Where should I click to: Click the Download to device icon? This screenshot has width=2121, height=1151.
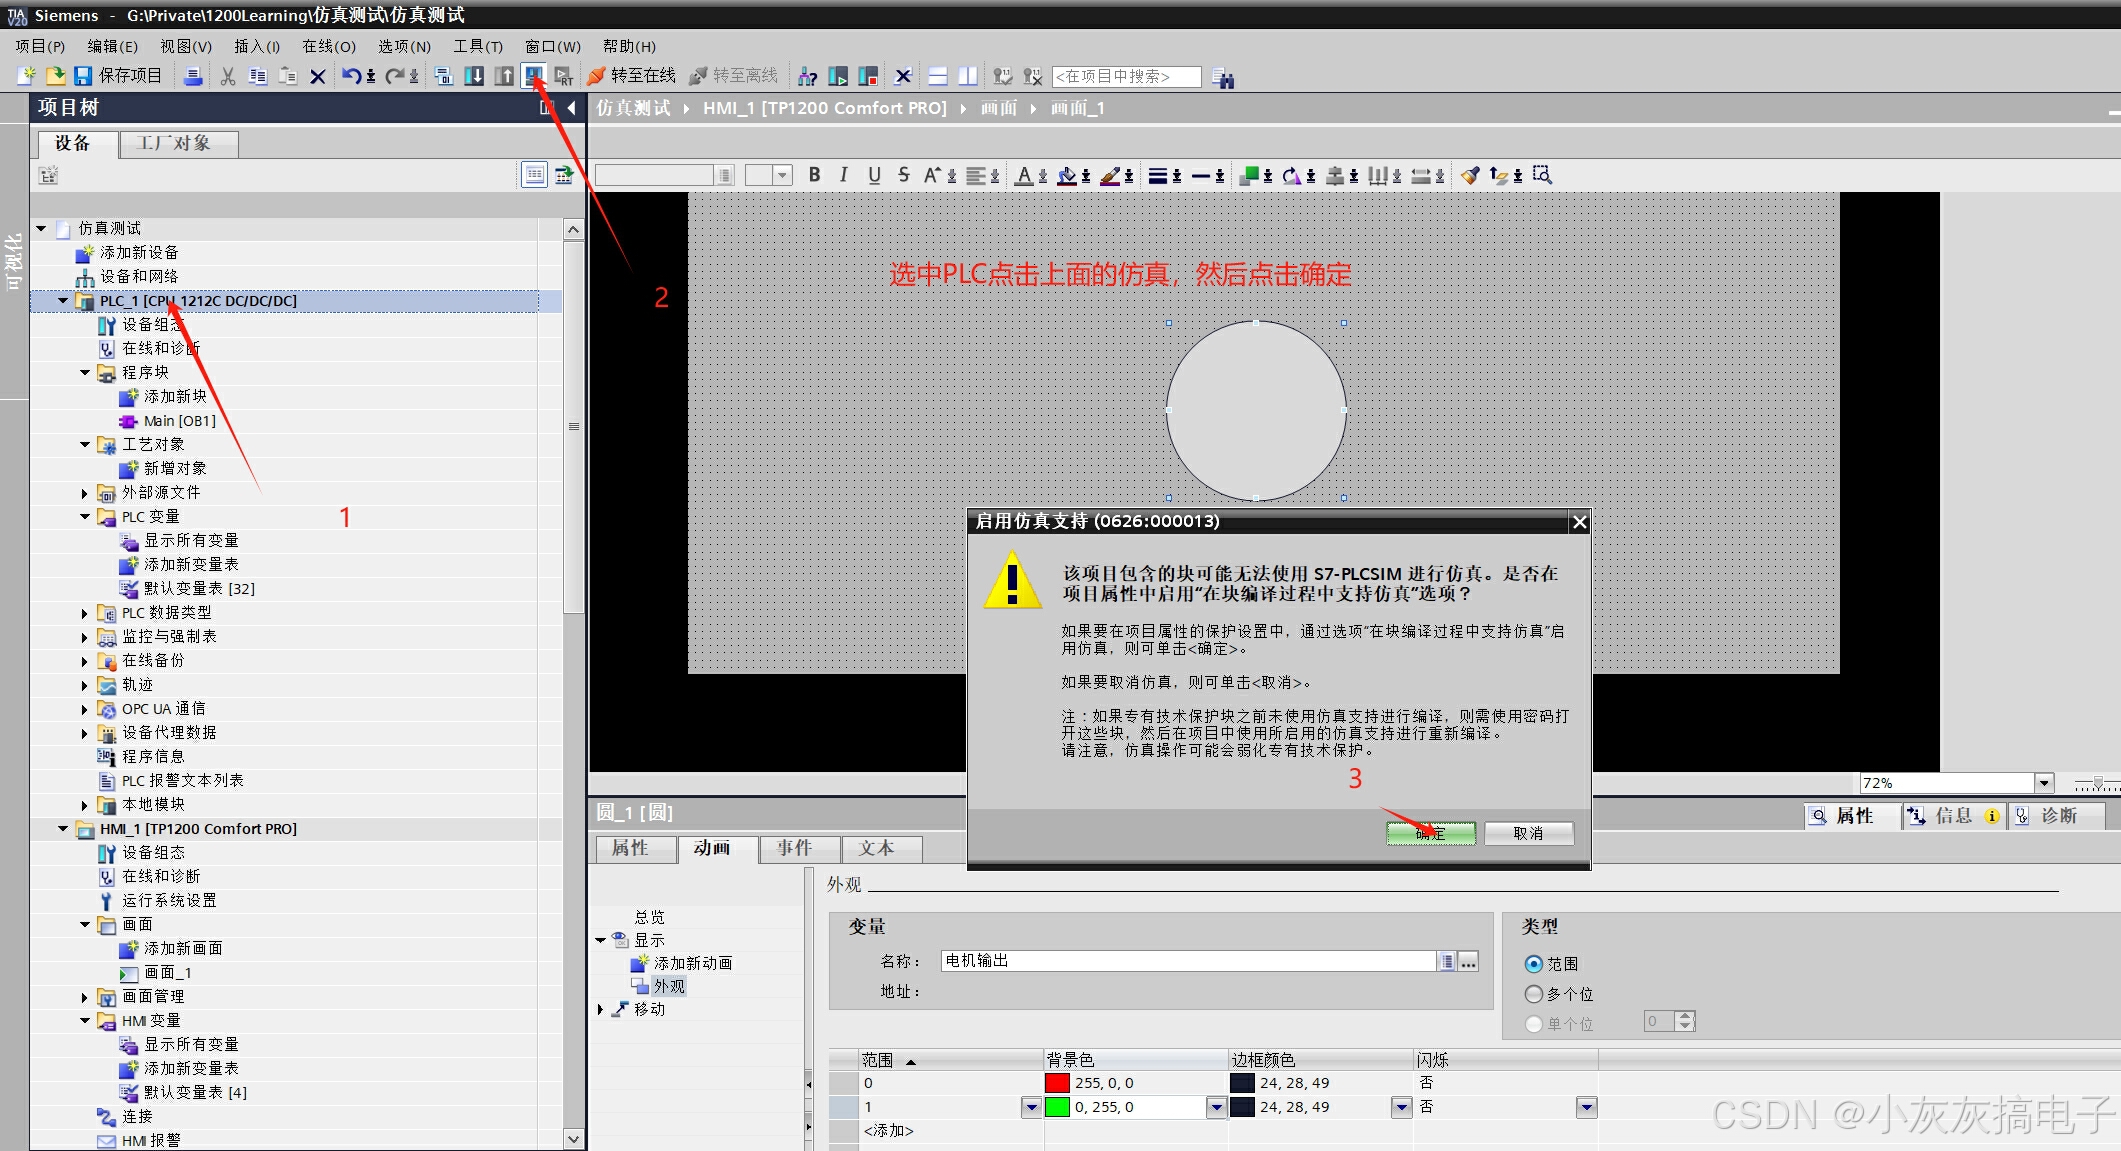click(x=474, y=76)
